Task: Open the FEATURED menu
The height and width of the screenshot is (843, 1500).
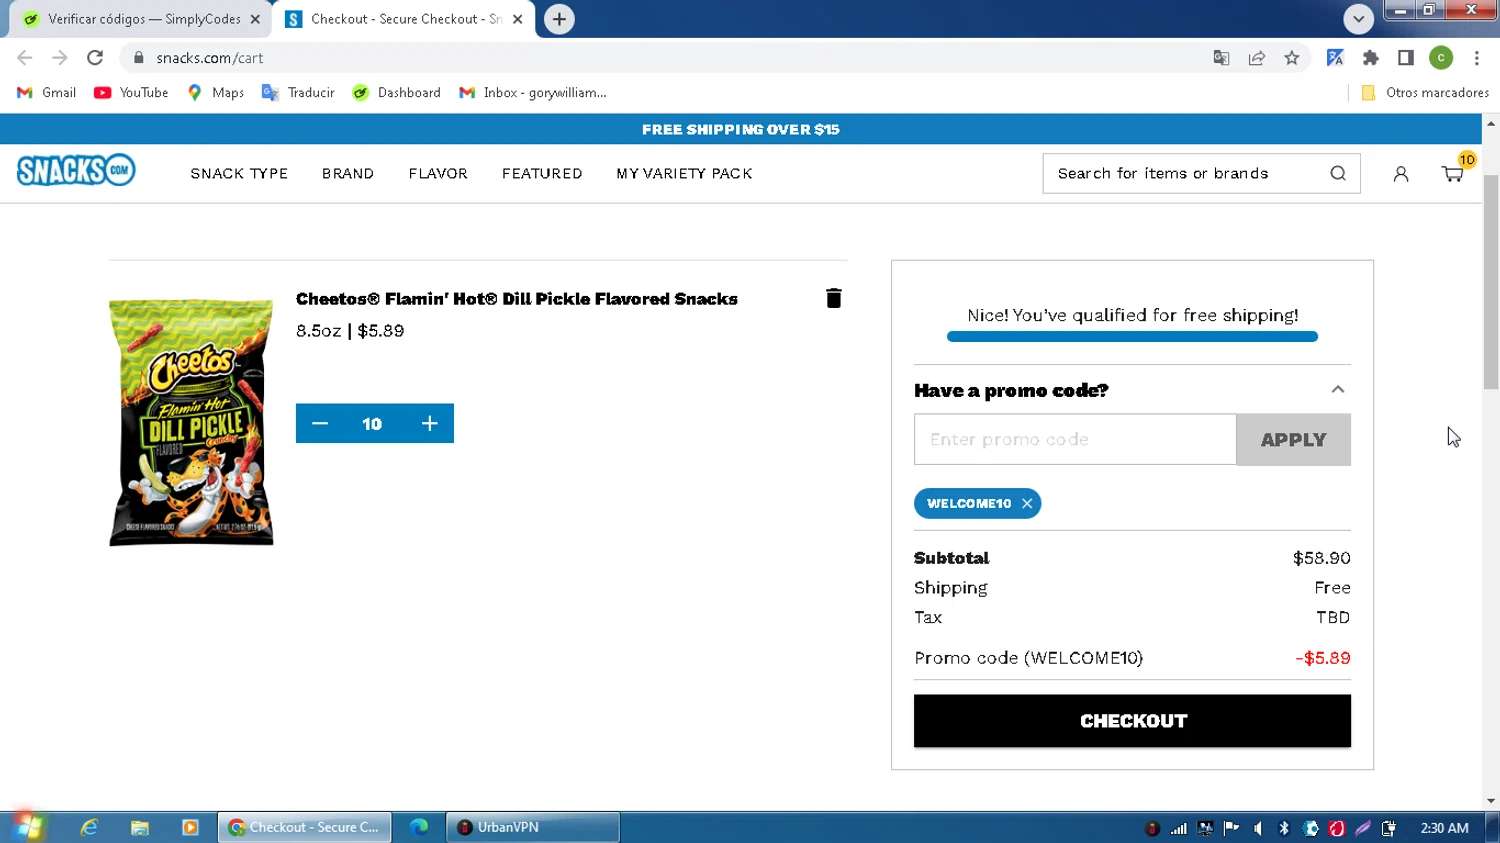Action: point(542,174)
